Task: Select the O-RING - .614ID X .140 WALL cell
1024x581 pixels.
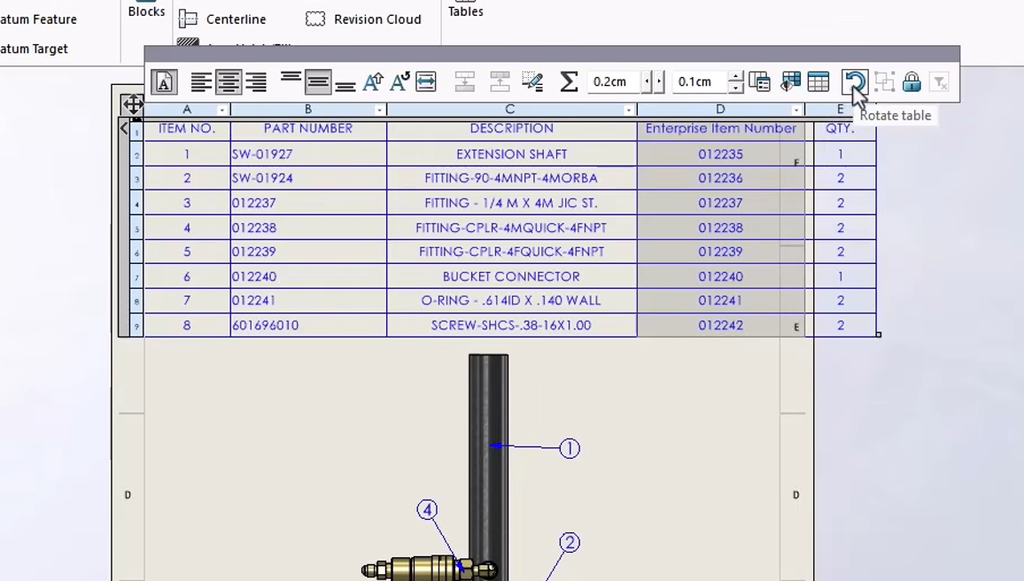Action: click(512, 300)
